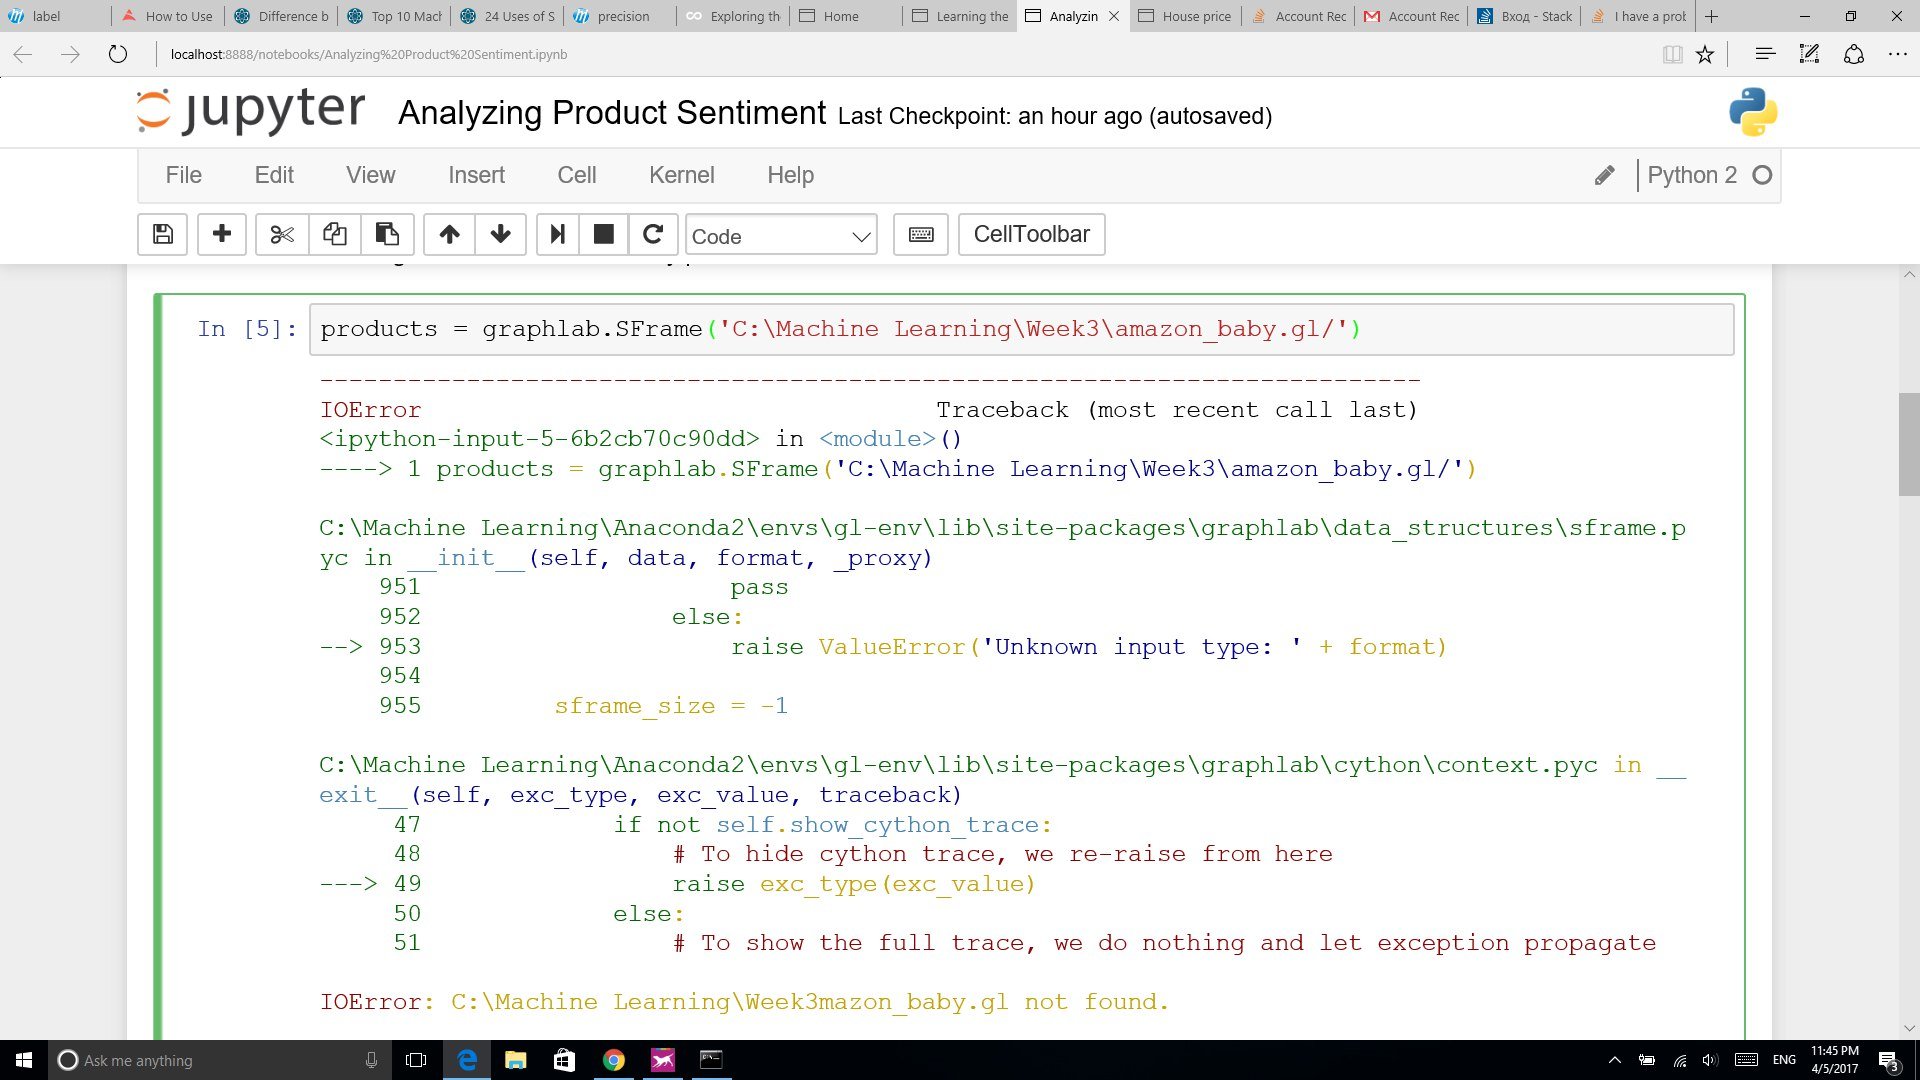Open the File menu

[183, 175]
